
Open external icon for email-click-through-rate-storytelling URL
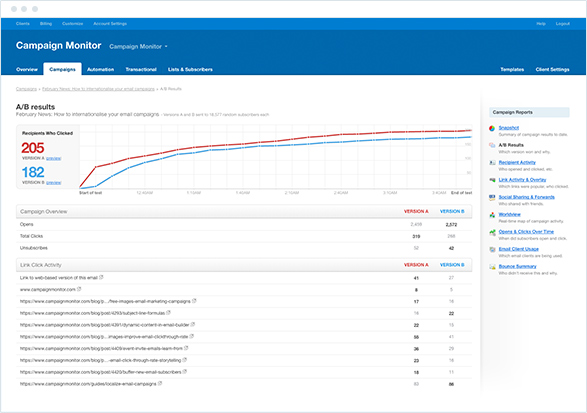click(x=185, y=360)
